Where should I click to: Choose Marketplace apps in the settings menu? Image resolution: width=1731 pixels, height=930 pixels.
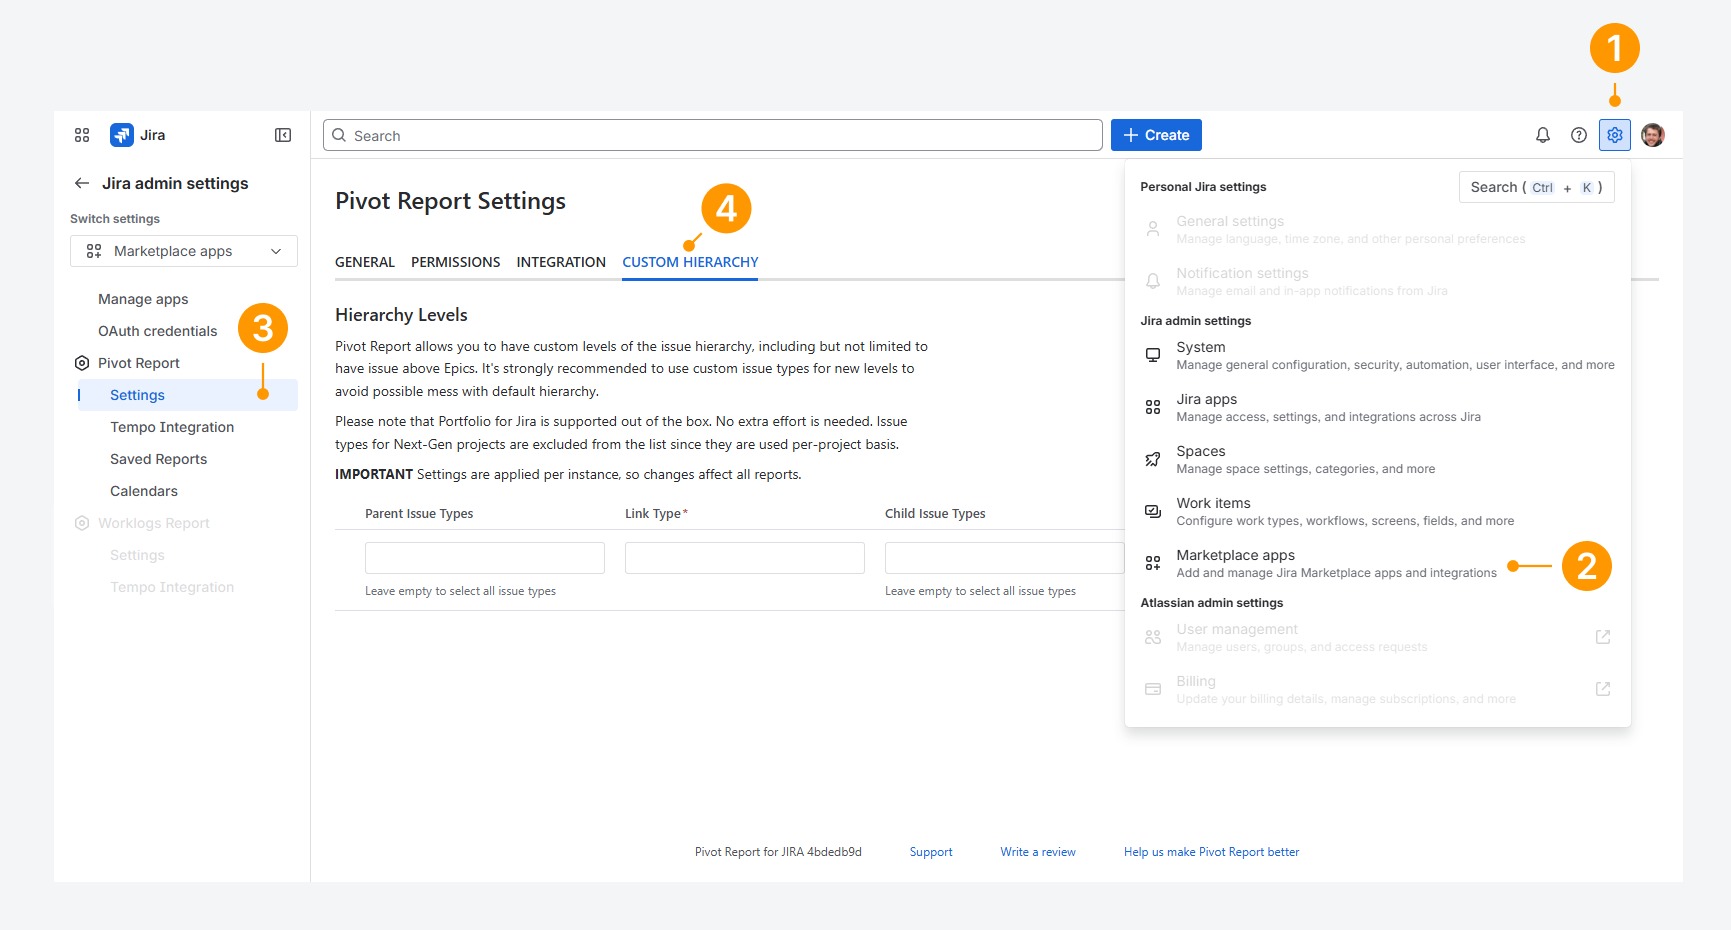click(x=1378, y=563)
